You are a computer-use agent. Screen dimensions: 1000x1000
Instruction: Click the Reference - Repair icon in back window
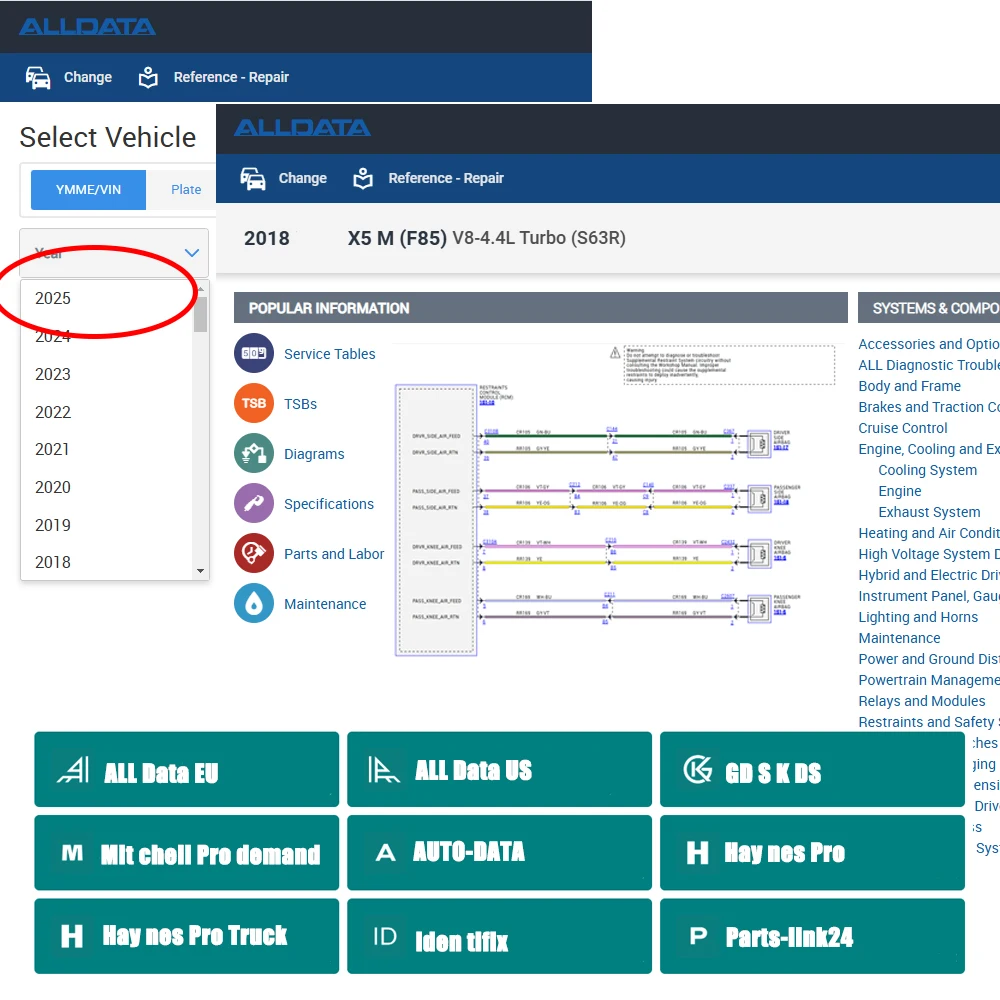148,77
